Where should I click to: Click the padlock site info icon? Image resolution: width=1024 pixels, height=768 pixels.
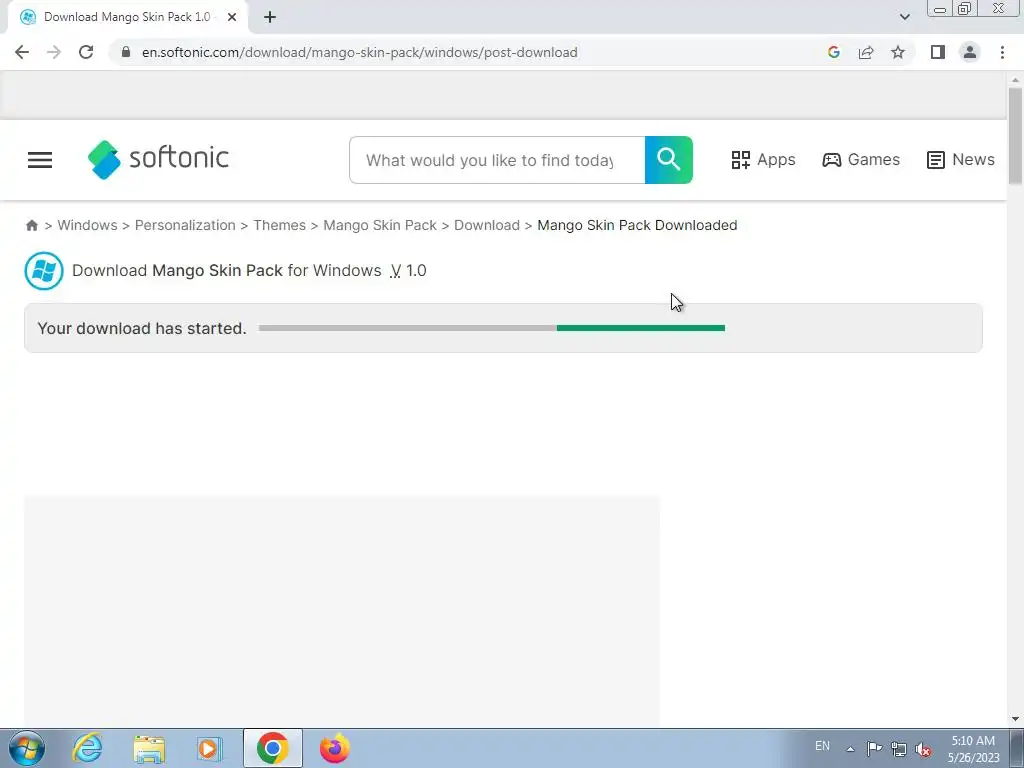pos(126,52)
